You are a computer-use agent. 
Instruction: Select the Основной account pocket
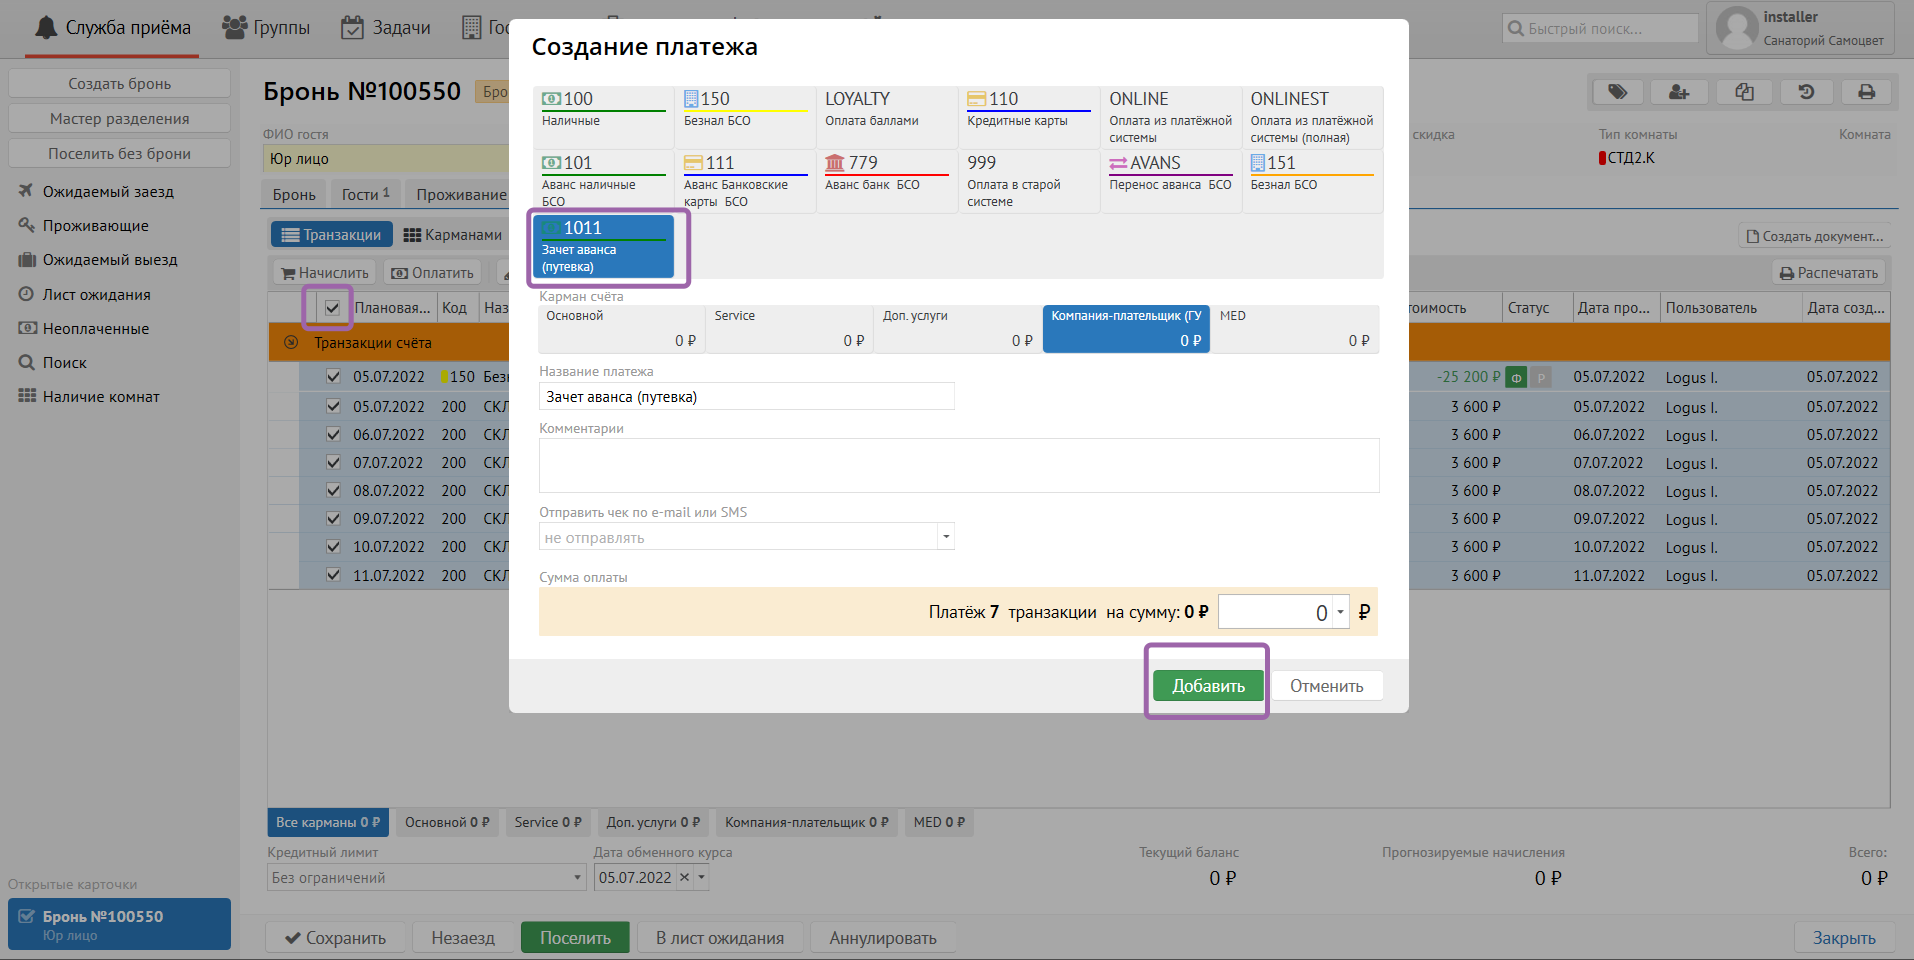(621, 329)
